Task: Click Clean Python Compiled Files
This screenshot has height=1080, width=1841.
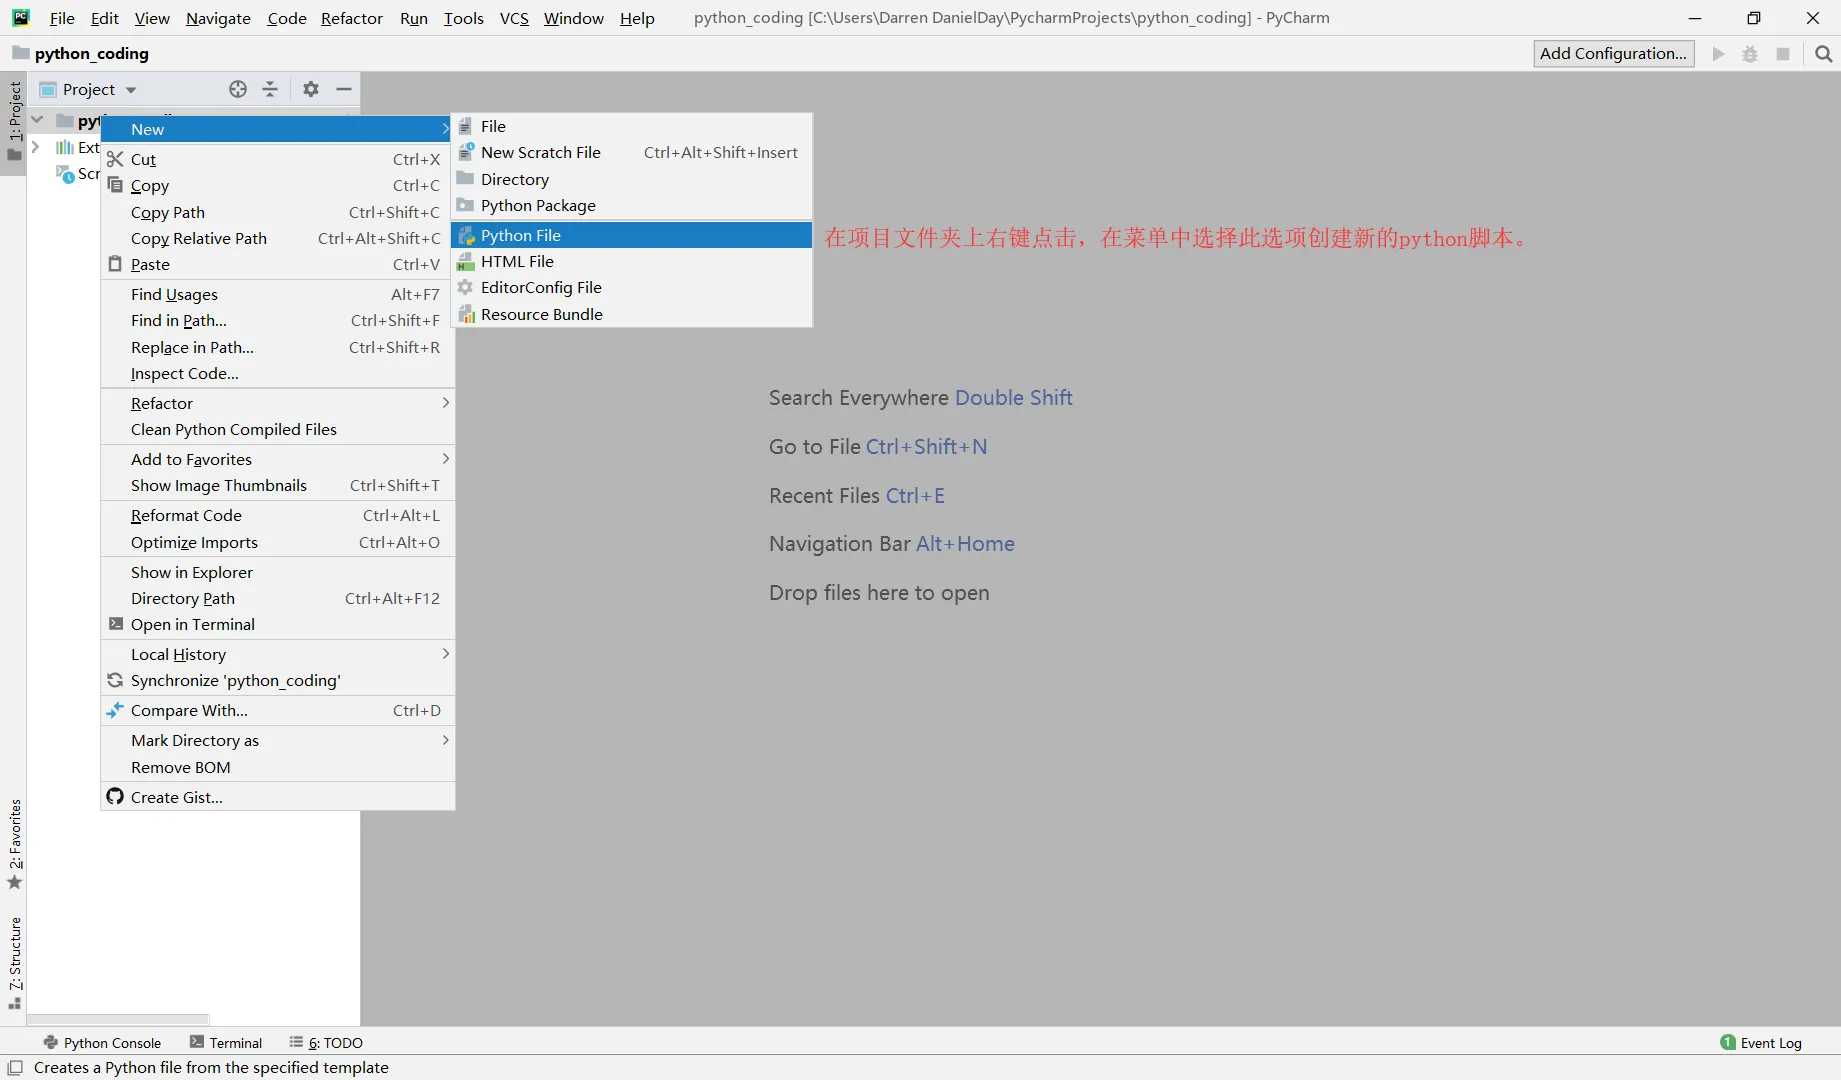Action: (x=278, y=429)
